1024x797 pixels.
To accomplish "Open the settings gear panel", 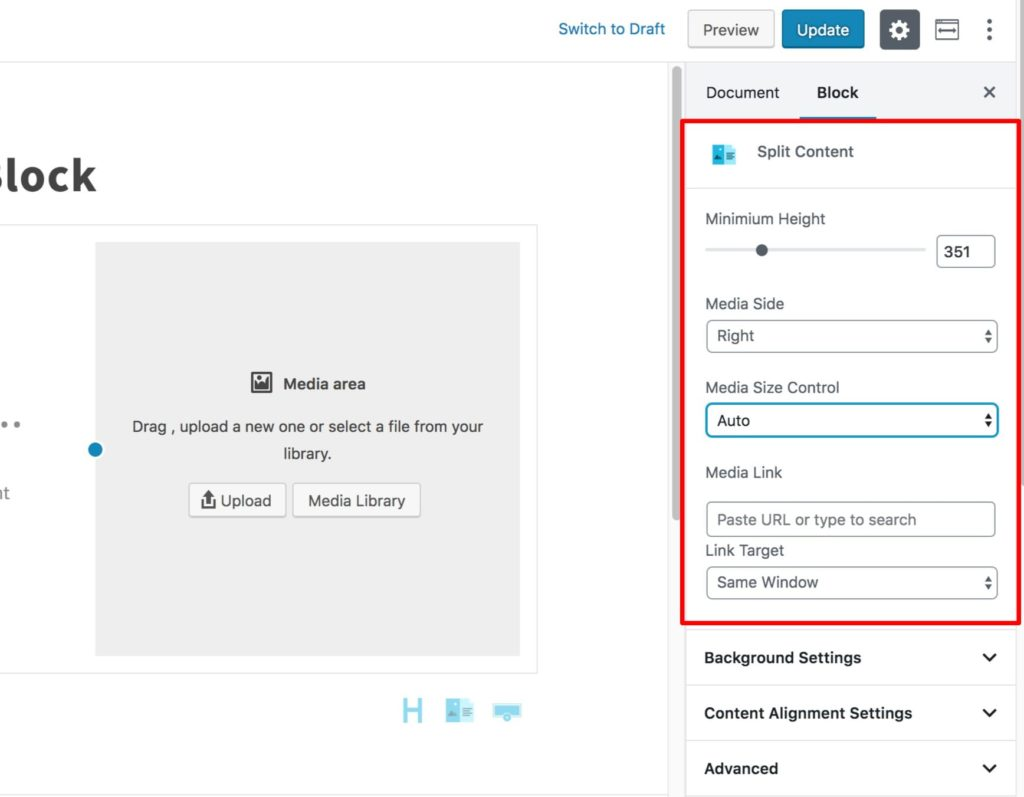I will click(x=899, y=30).
